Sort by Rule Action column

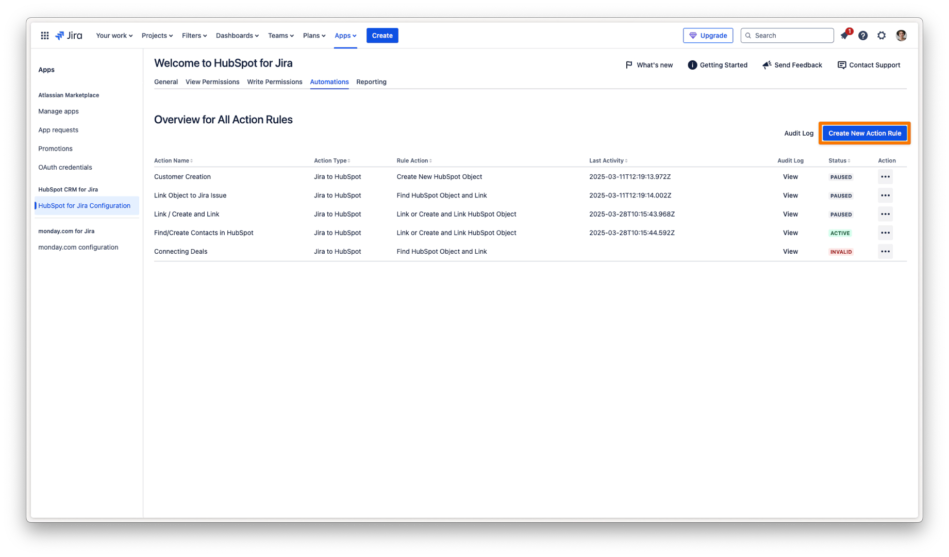coord(414,161)
